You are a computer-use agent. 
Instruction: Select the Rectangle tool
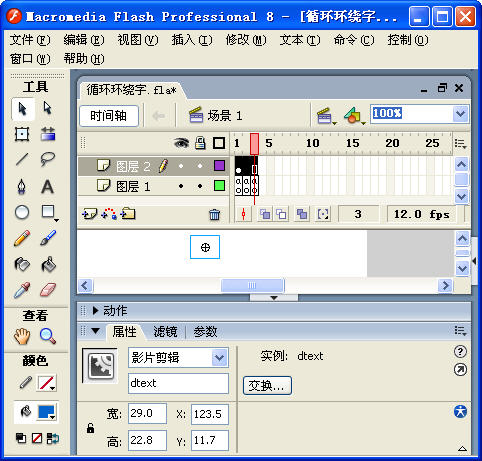[x=48, y=212]
